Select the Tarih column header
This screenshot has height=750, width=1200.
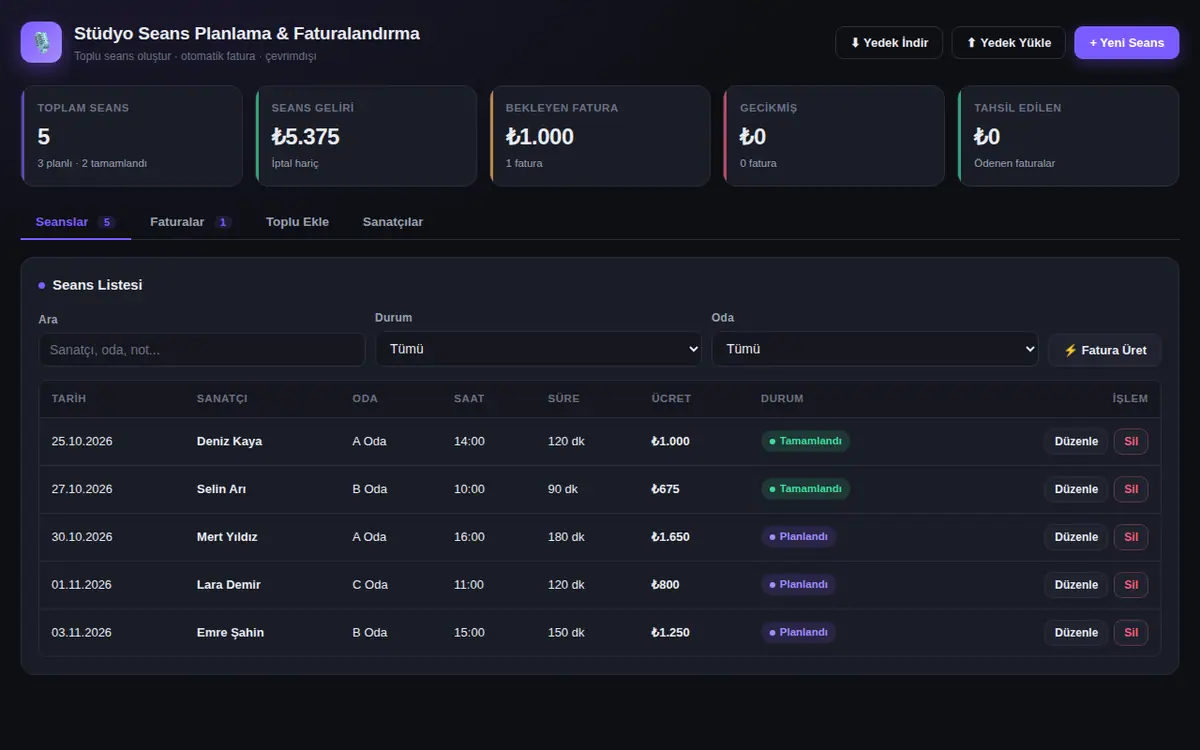coord(69,398)
